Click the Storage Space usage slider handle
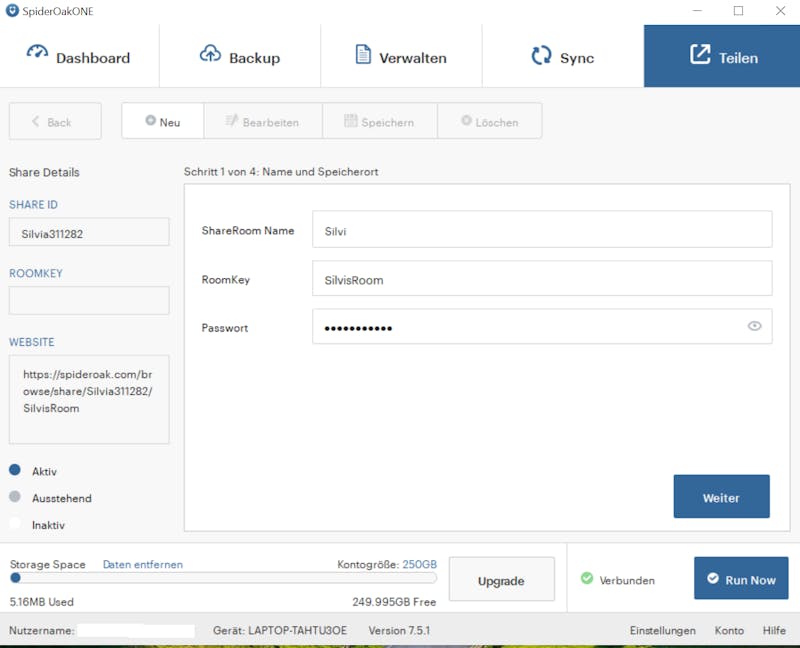The height and width of the screenshot is (648, 800). tap(15, 578)
